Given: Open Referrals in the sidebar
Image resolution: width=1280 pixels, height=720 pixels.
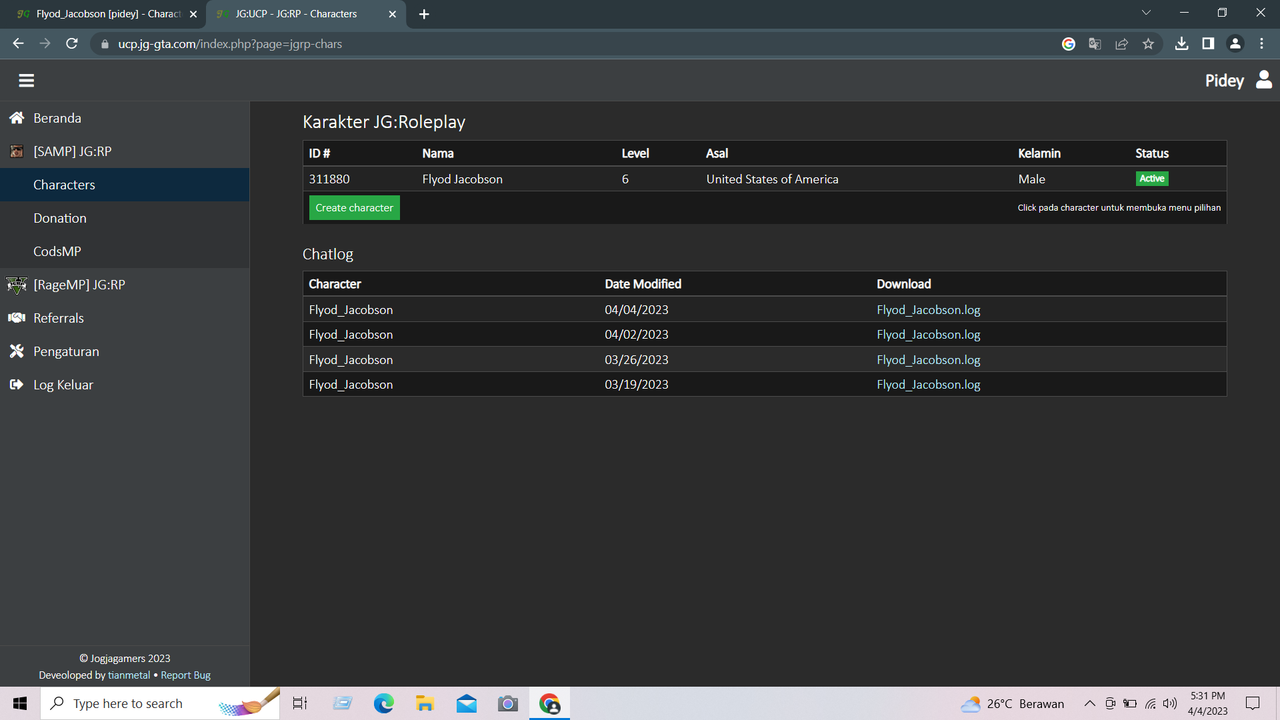Looking at the screenshot, I should [x=125, y=318].
